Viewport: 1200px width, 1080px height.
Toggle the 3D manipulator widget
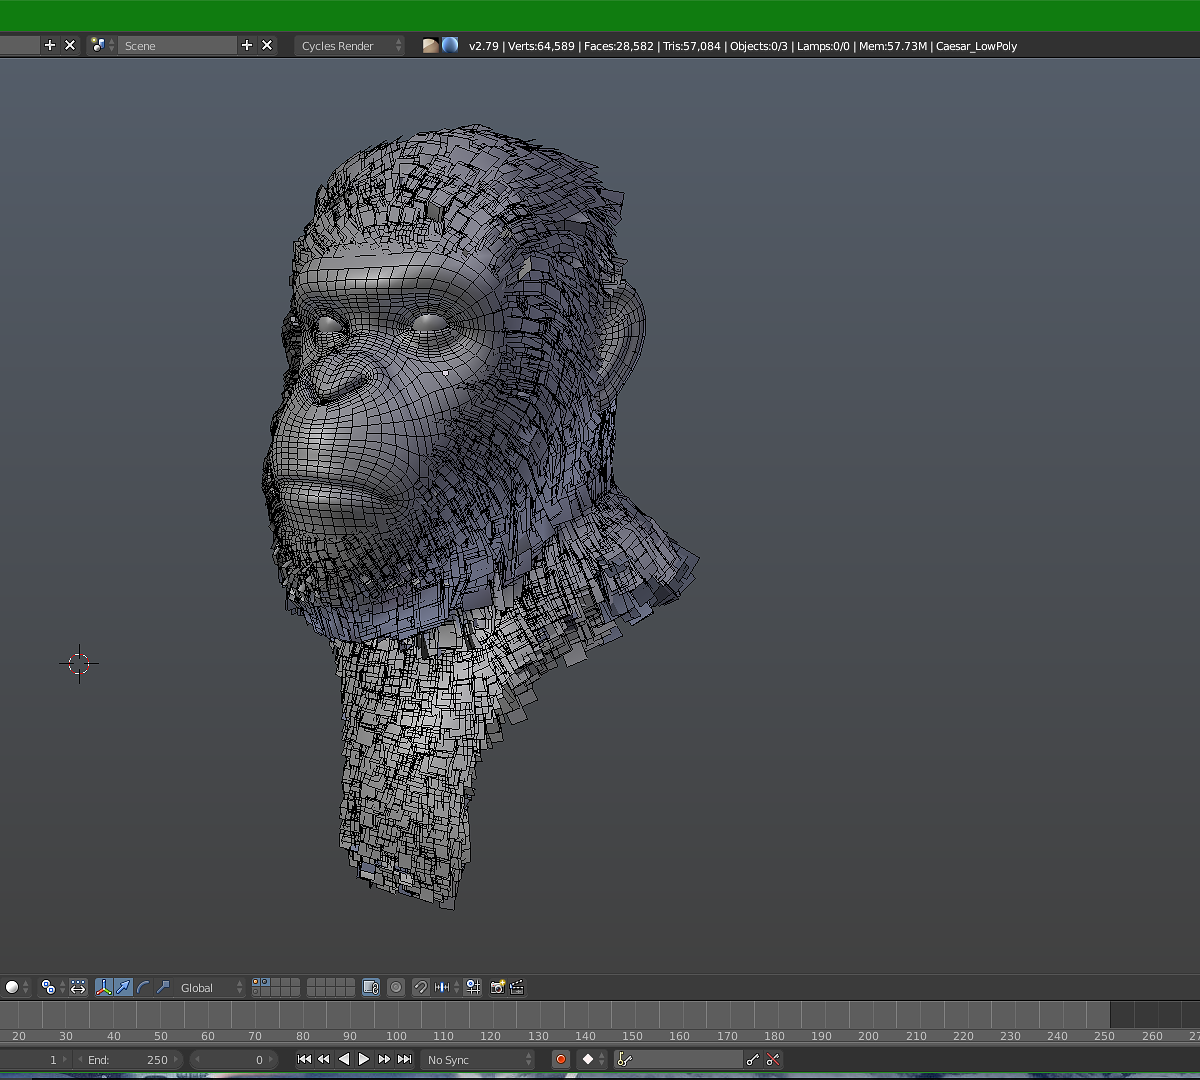pos(103,987)
